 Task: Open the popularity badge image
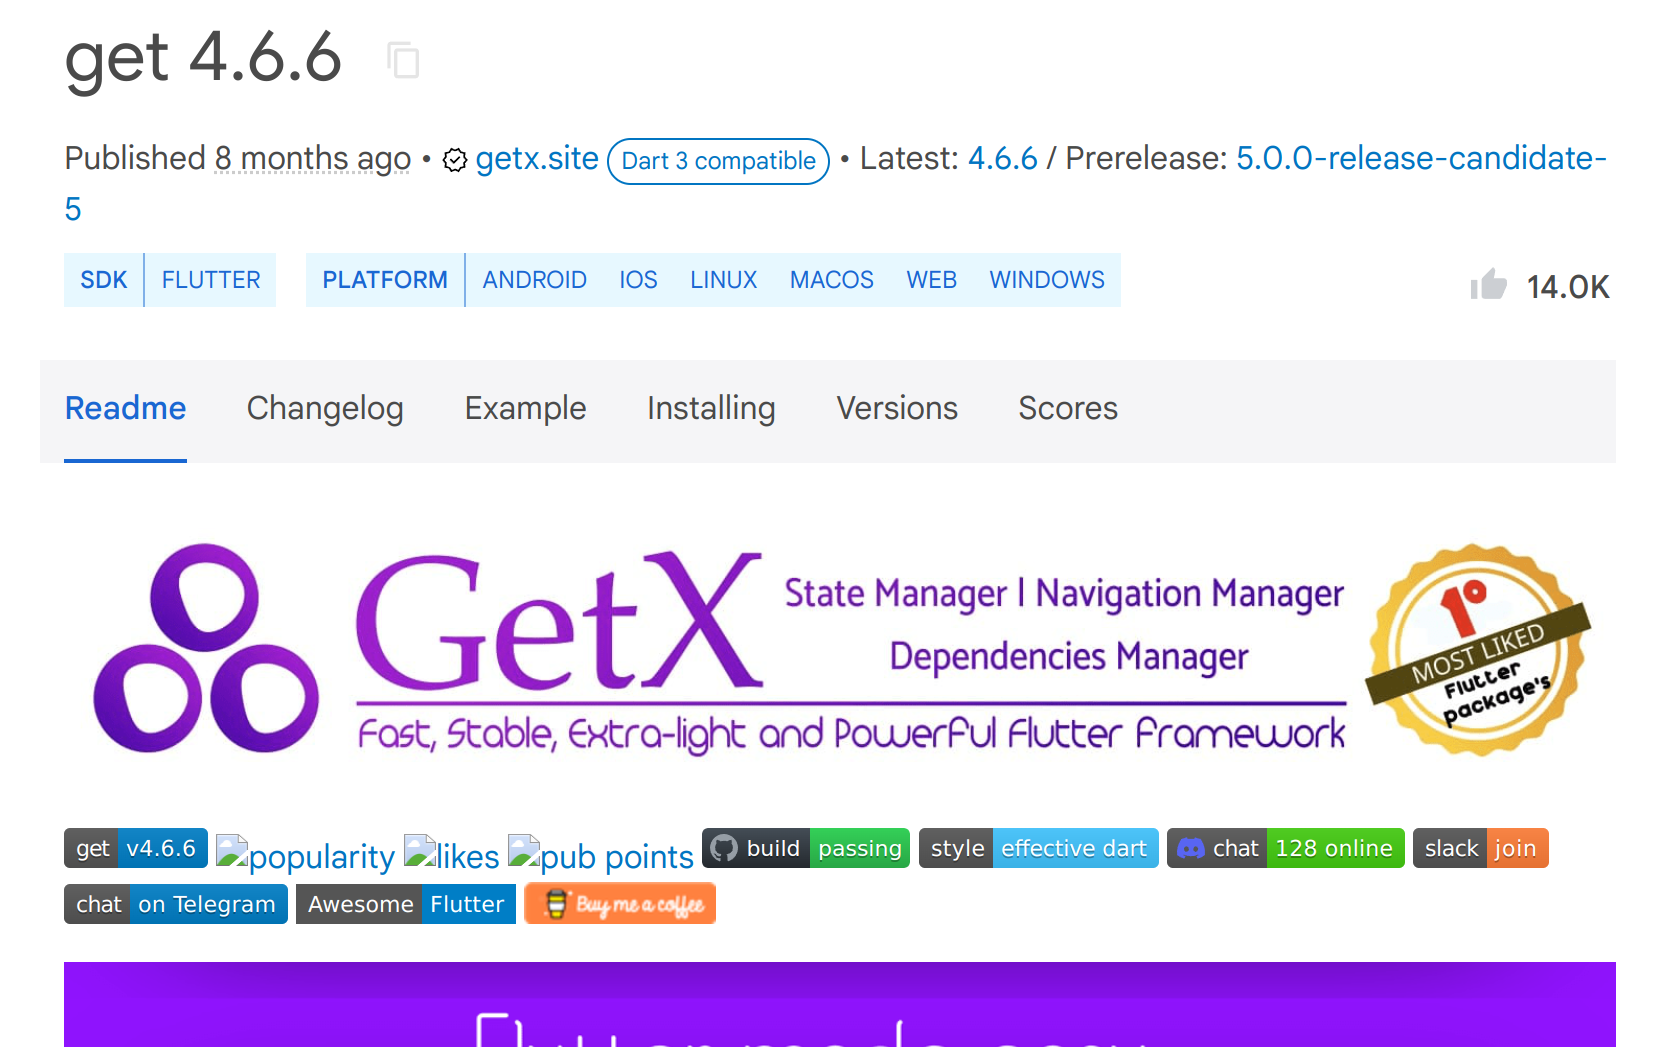click(306, 856)
